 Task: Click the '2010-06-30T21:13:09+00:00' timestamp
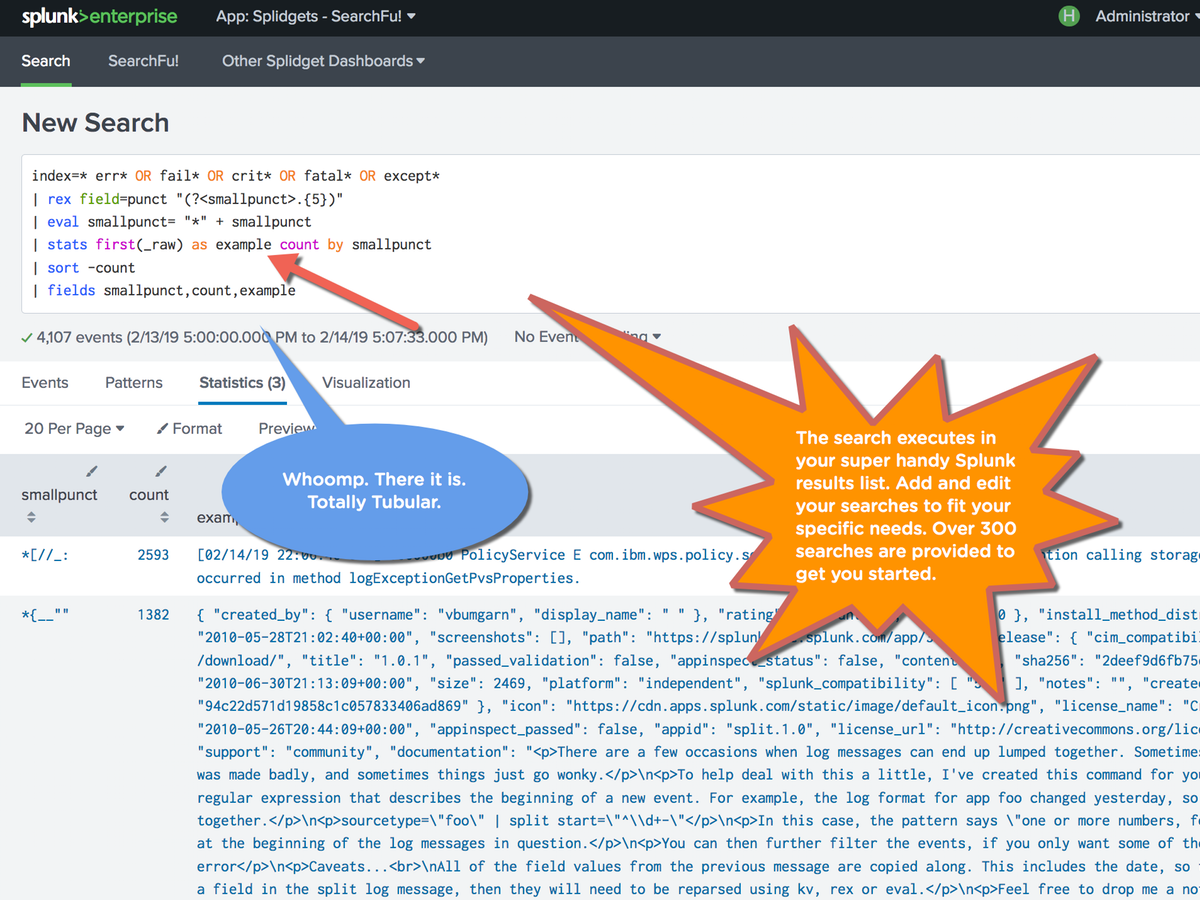pyautogui.click(x=305, y=684)
